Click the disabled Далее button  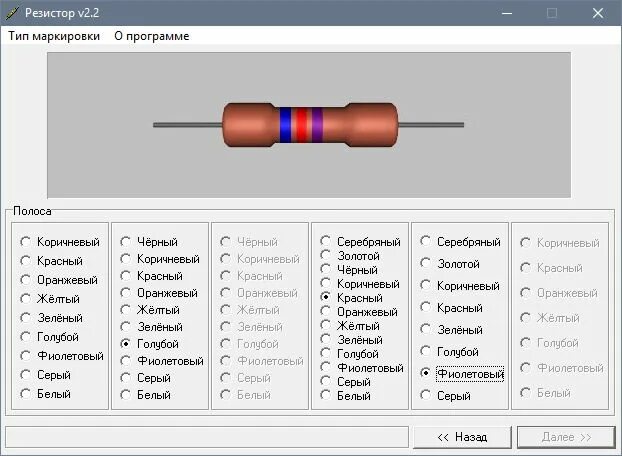(566, 437)
